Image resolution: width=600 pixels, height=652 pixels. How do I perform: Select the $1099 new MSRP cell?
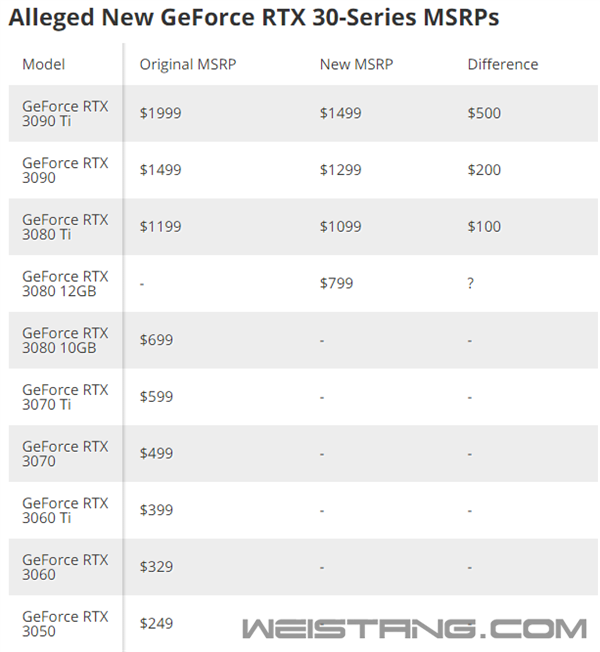tap(341, 227)
